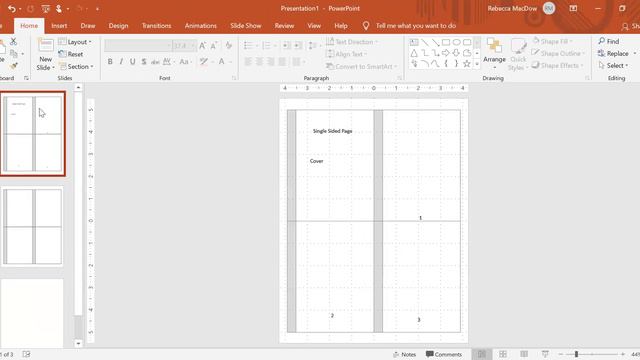Open the Insert tab

59,26
